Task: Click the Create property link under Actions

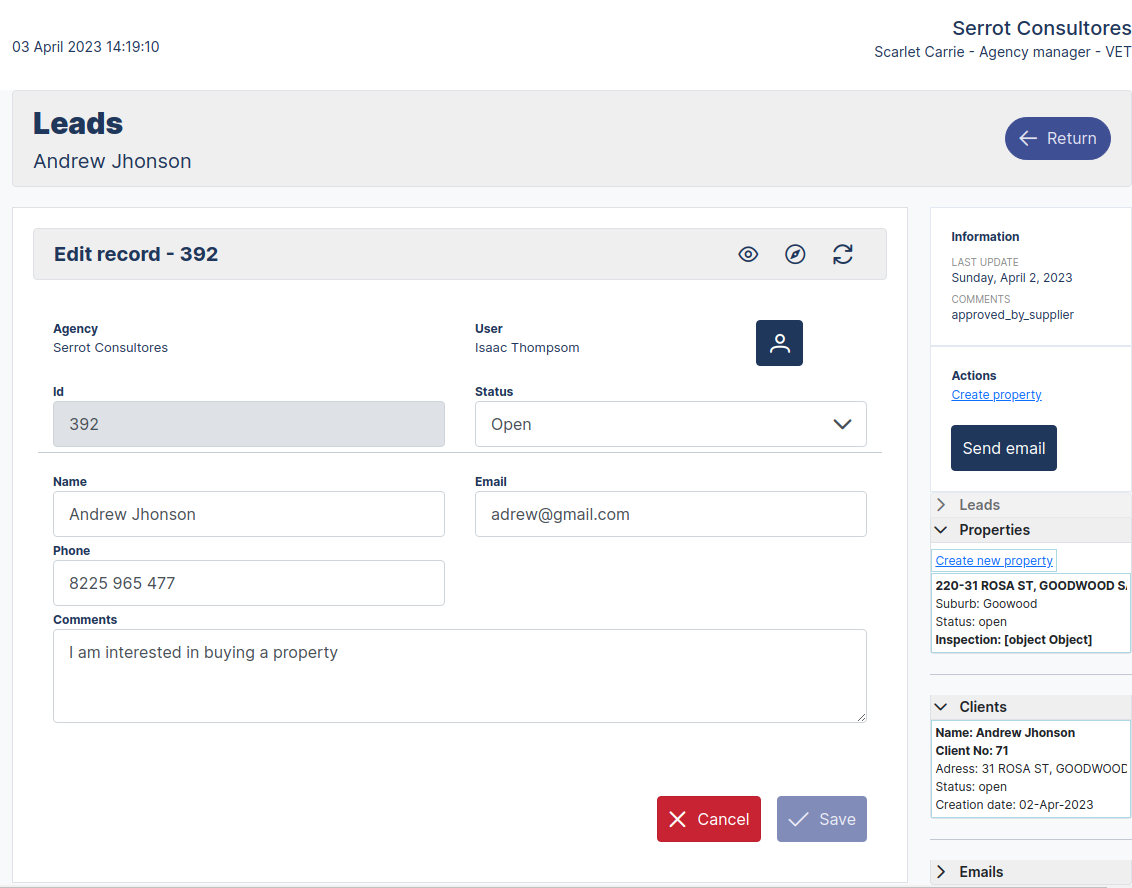Action: pyautogui.click(x=996, y=395)
